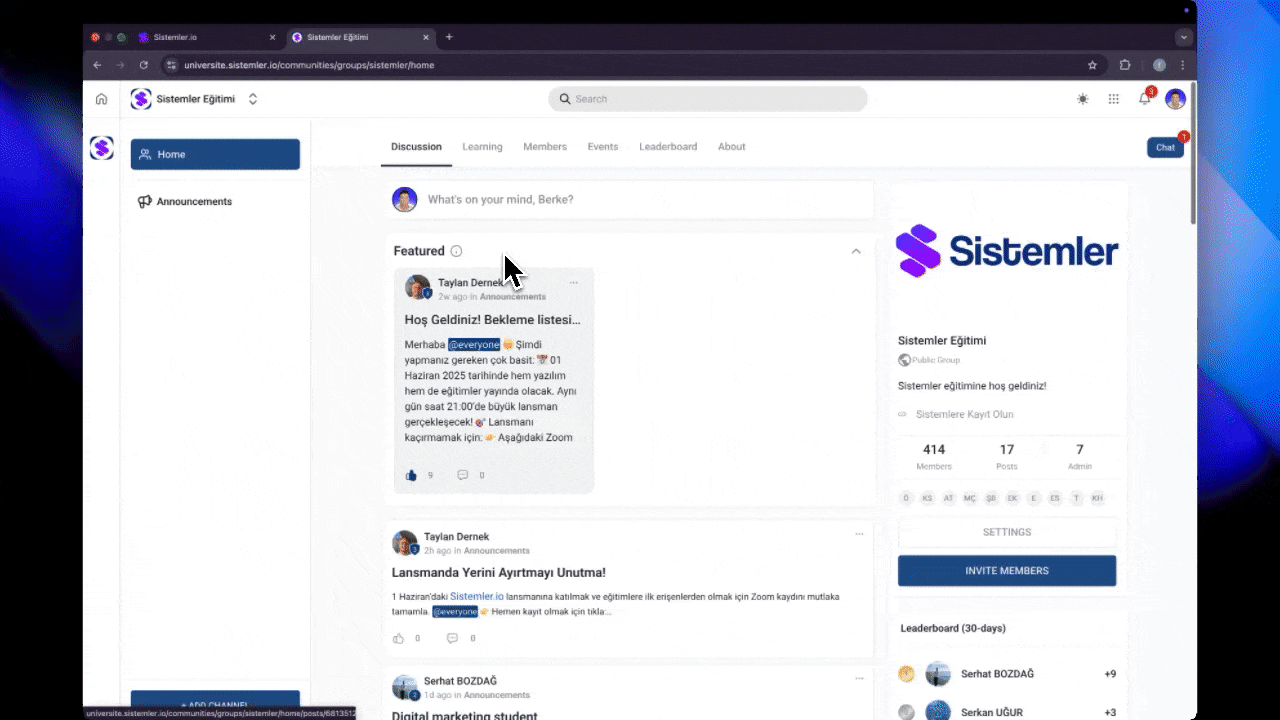Open the home icon in top bar

(101, 99)
